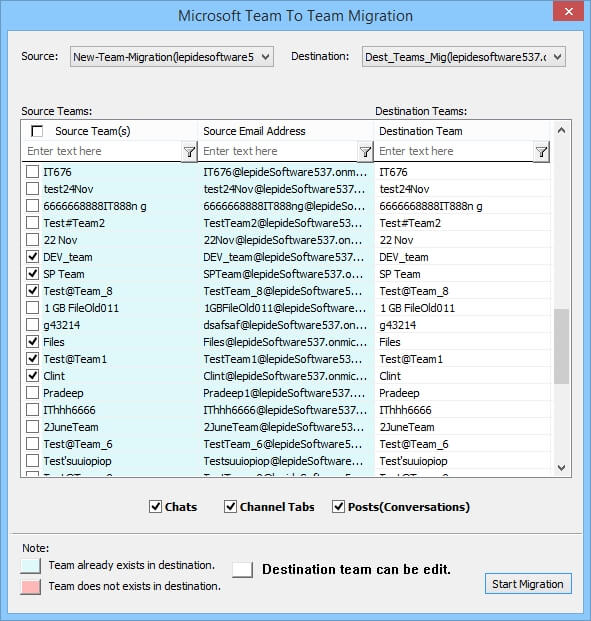Image resolution: width=591 pixels, height=621 pixels.
Task: Click the Destination Team filter icon
Action: click(541, 152)
